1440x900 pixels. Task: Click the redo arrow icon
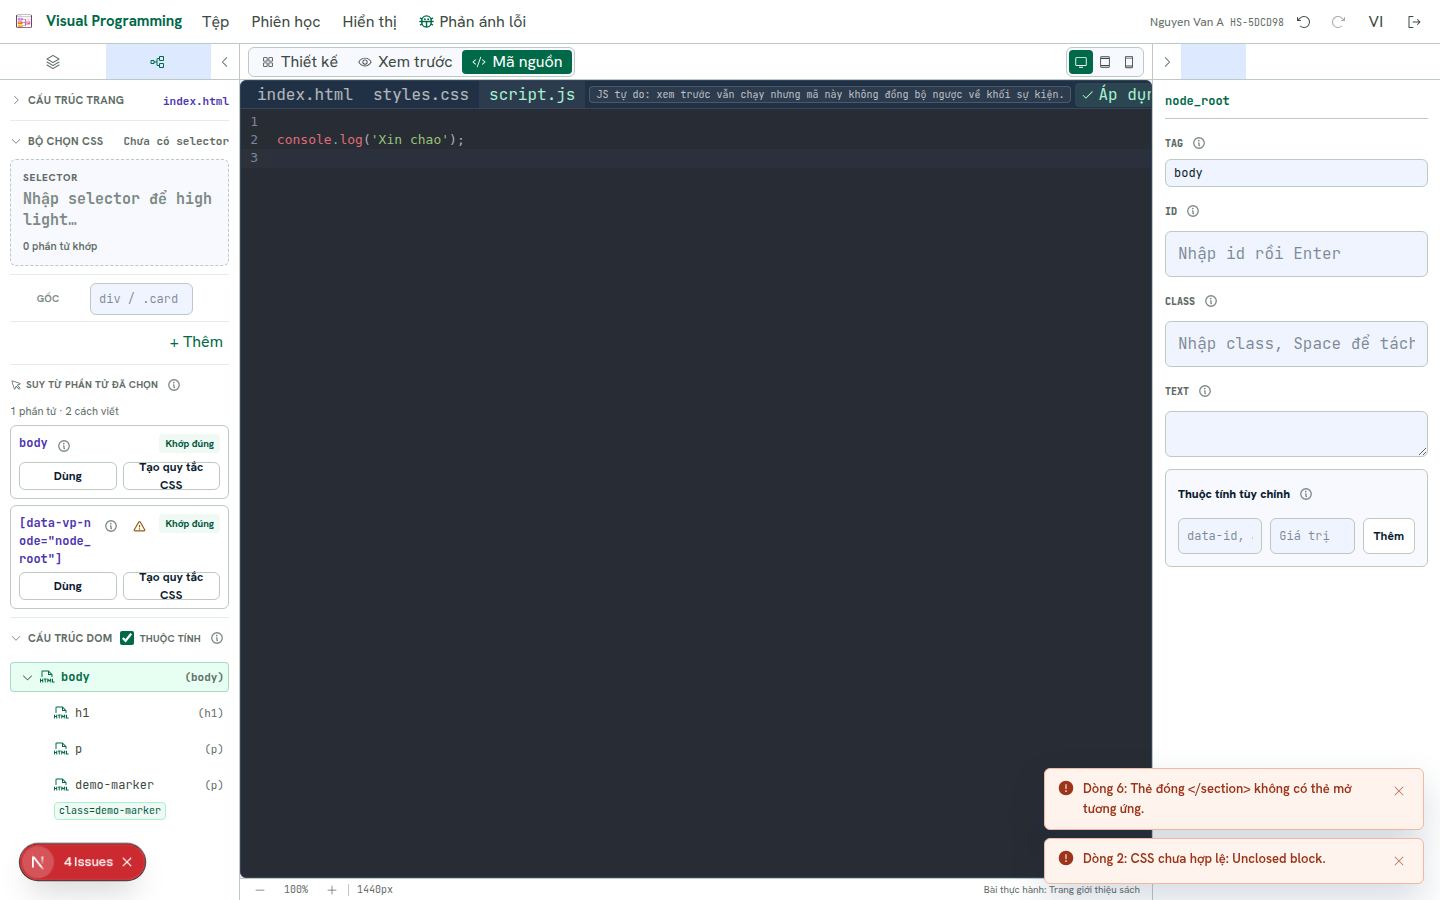point(1338,22)
